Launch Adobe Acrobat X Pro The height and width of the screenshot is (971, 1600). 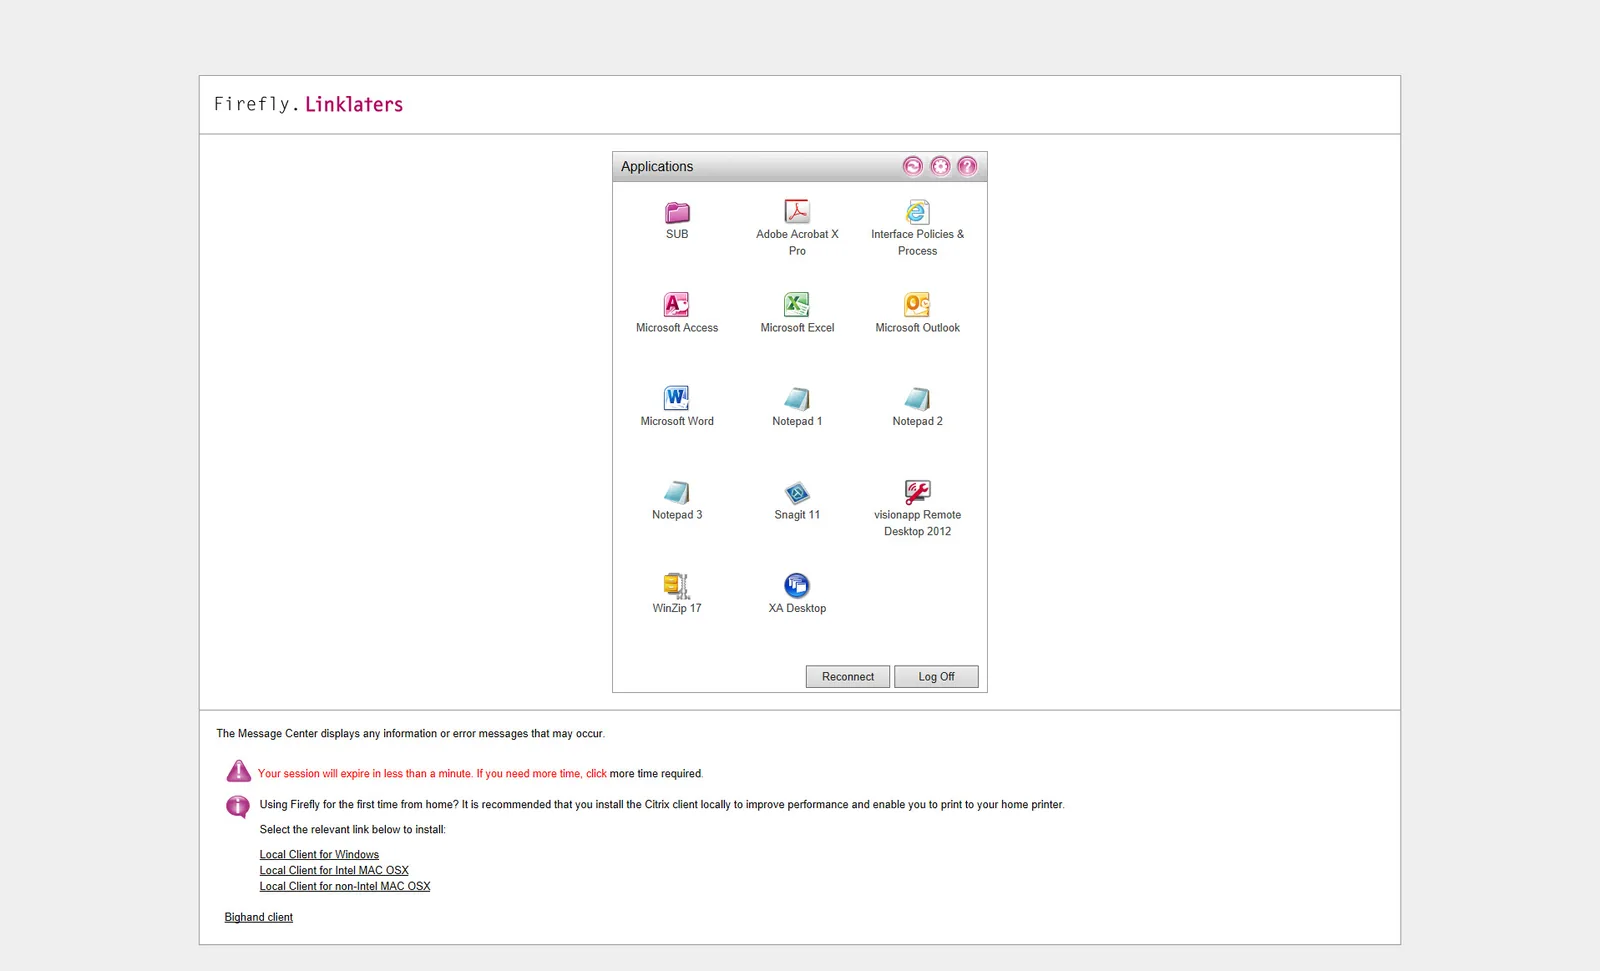[797, 228]
